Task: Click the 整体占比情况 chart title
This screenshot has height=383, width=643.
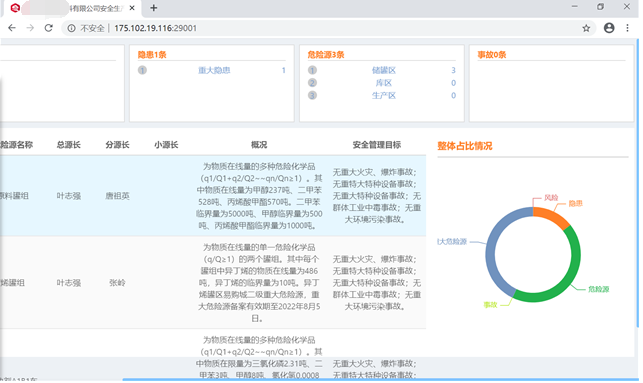Action: (x=465, y=146)
